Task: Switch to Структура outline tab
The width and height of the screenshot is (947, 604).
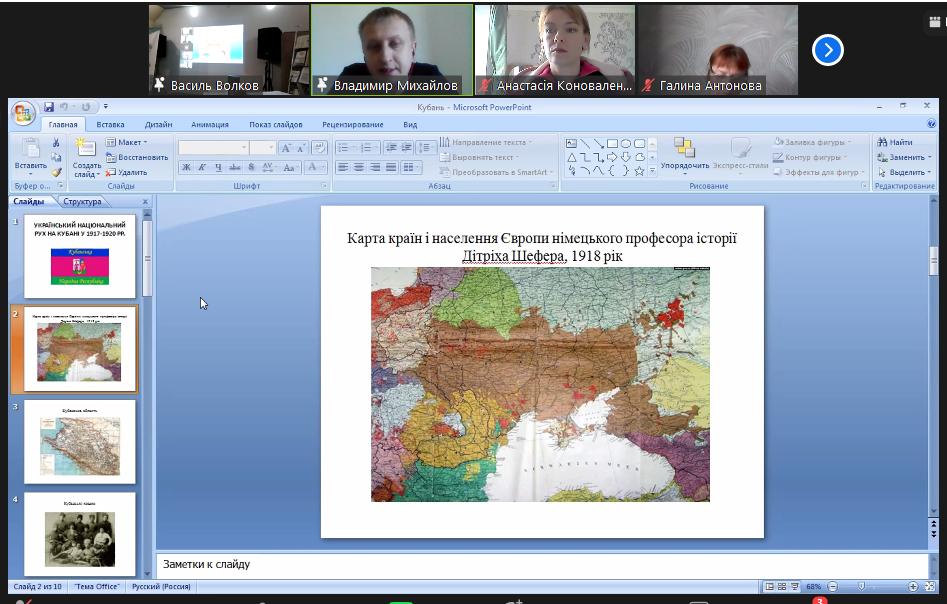Action: point(82,202)
